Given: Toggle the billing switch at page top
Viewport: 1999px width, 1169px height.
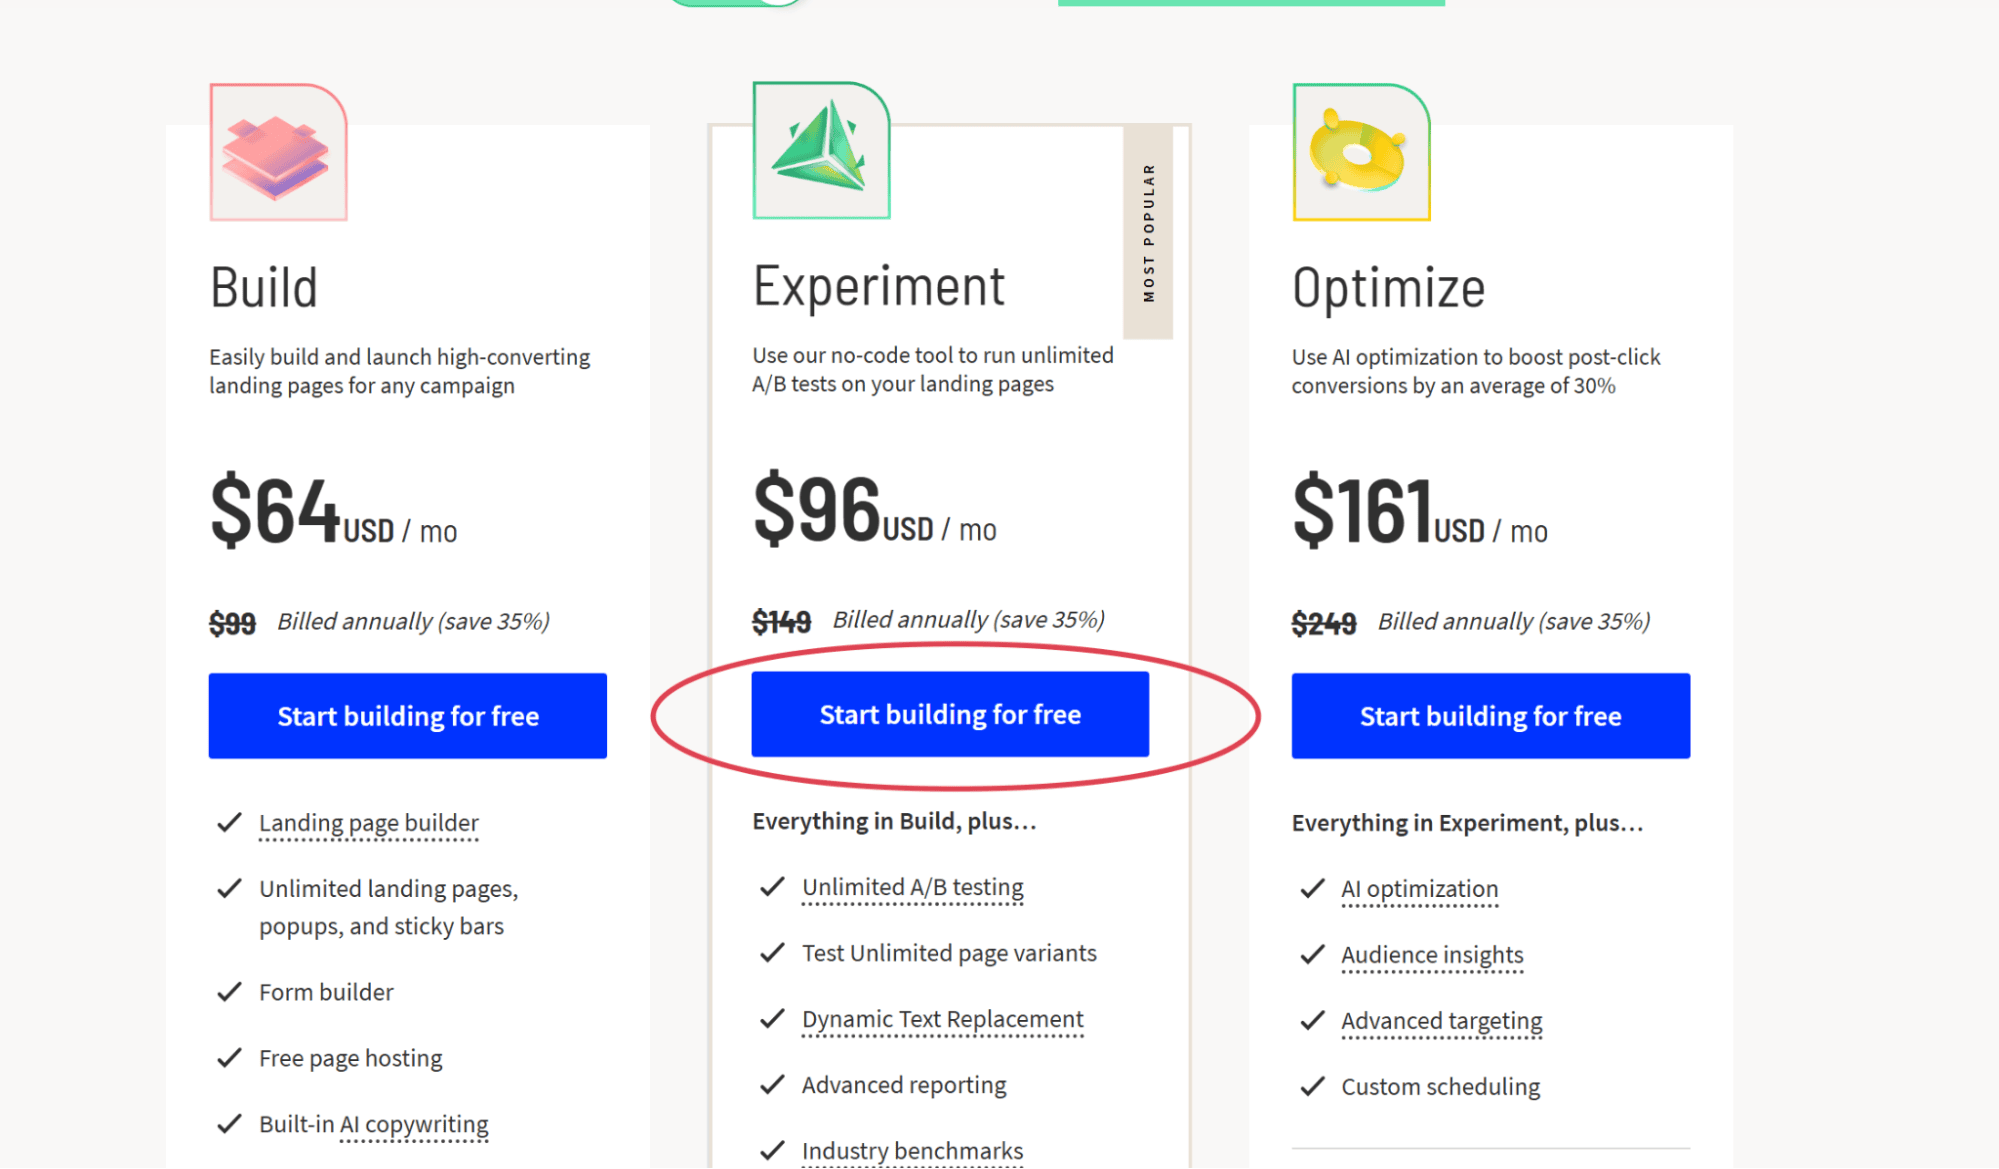Looking at the screenshot, I should coord(737,2).
